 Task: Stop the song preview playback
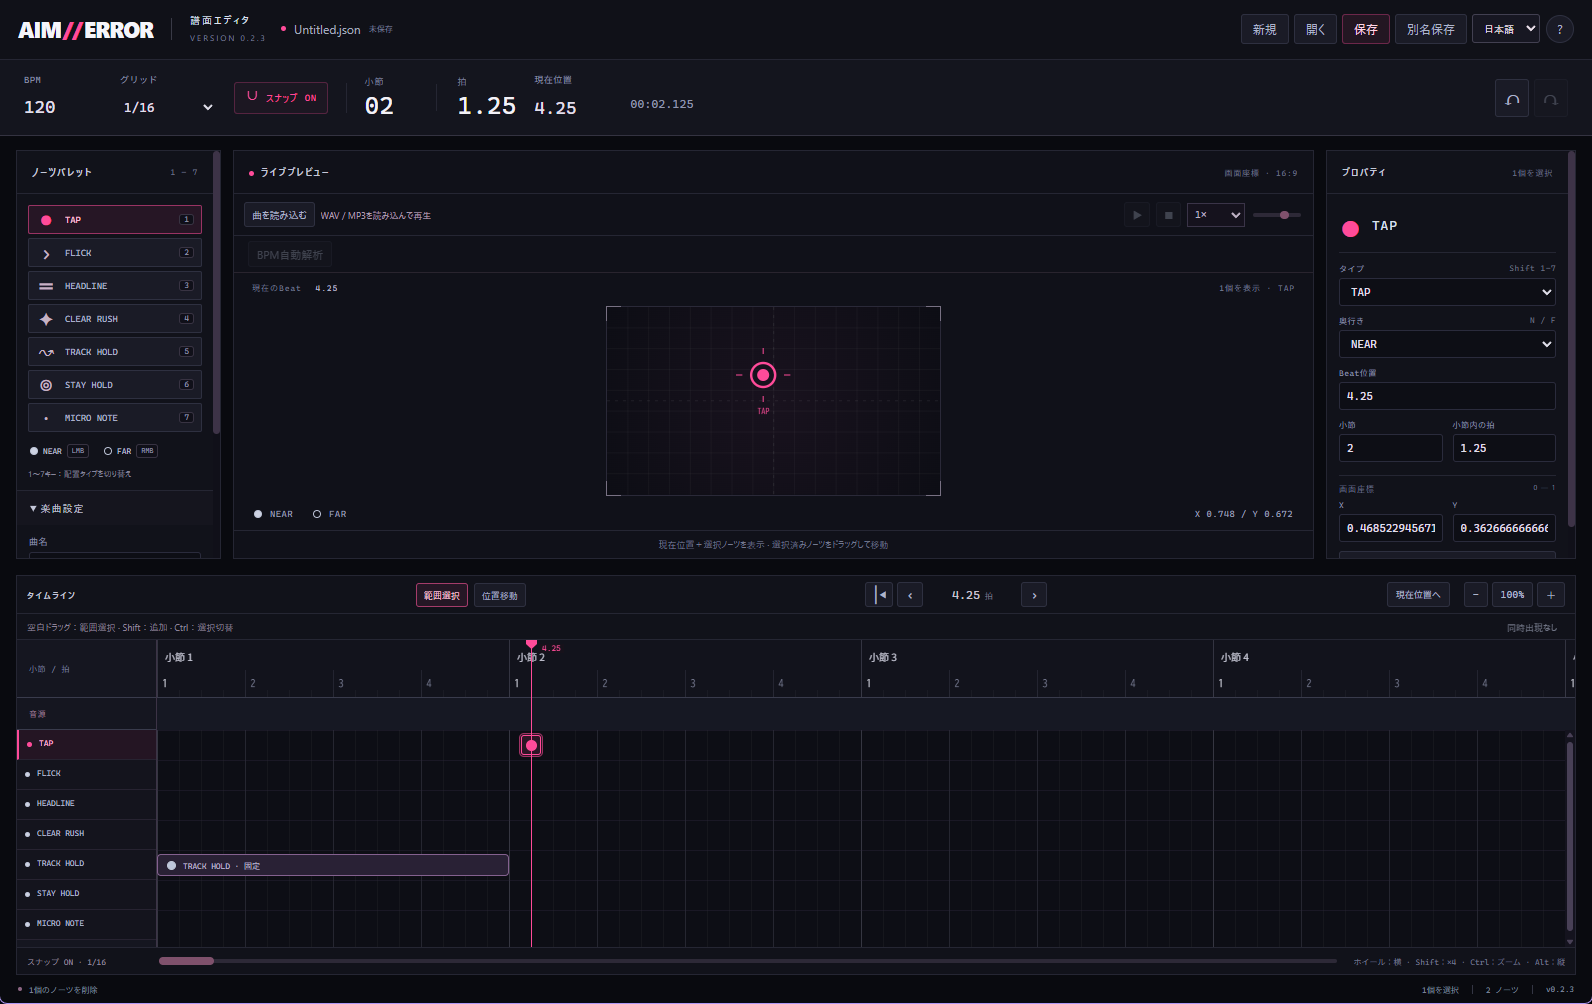point(1168,215)
